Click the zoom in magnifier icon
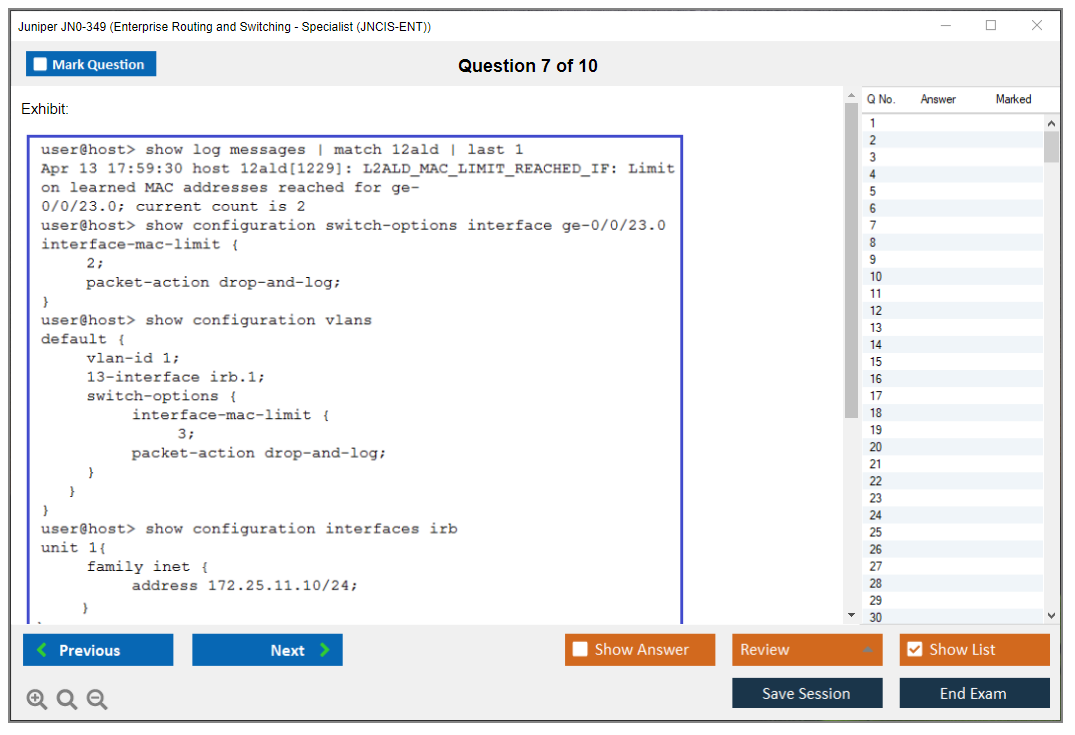Viewport: 1075px width, 735px height. click(37, 699)
